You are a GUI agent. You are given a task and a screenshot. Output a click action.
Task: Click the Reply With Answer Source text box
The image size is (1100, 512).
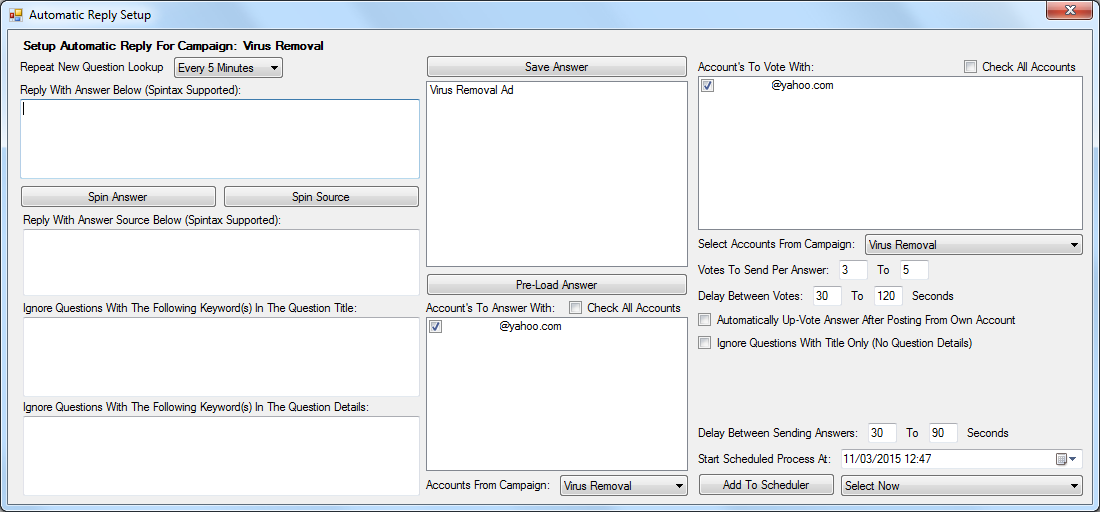[221, 262]
